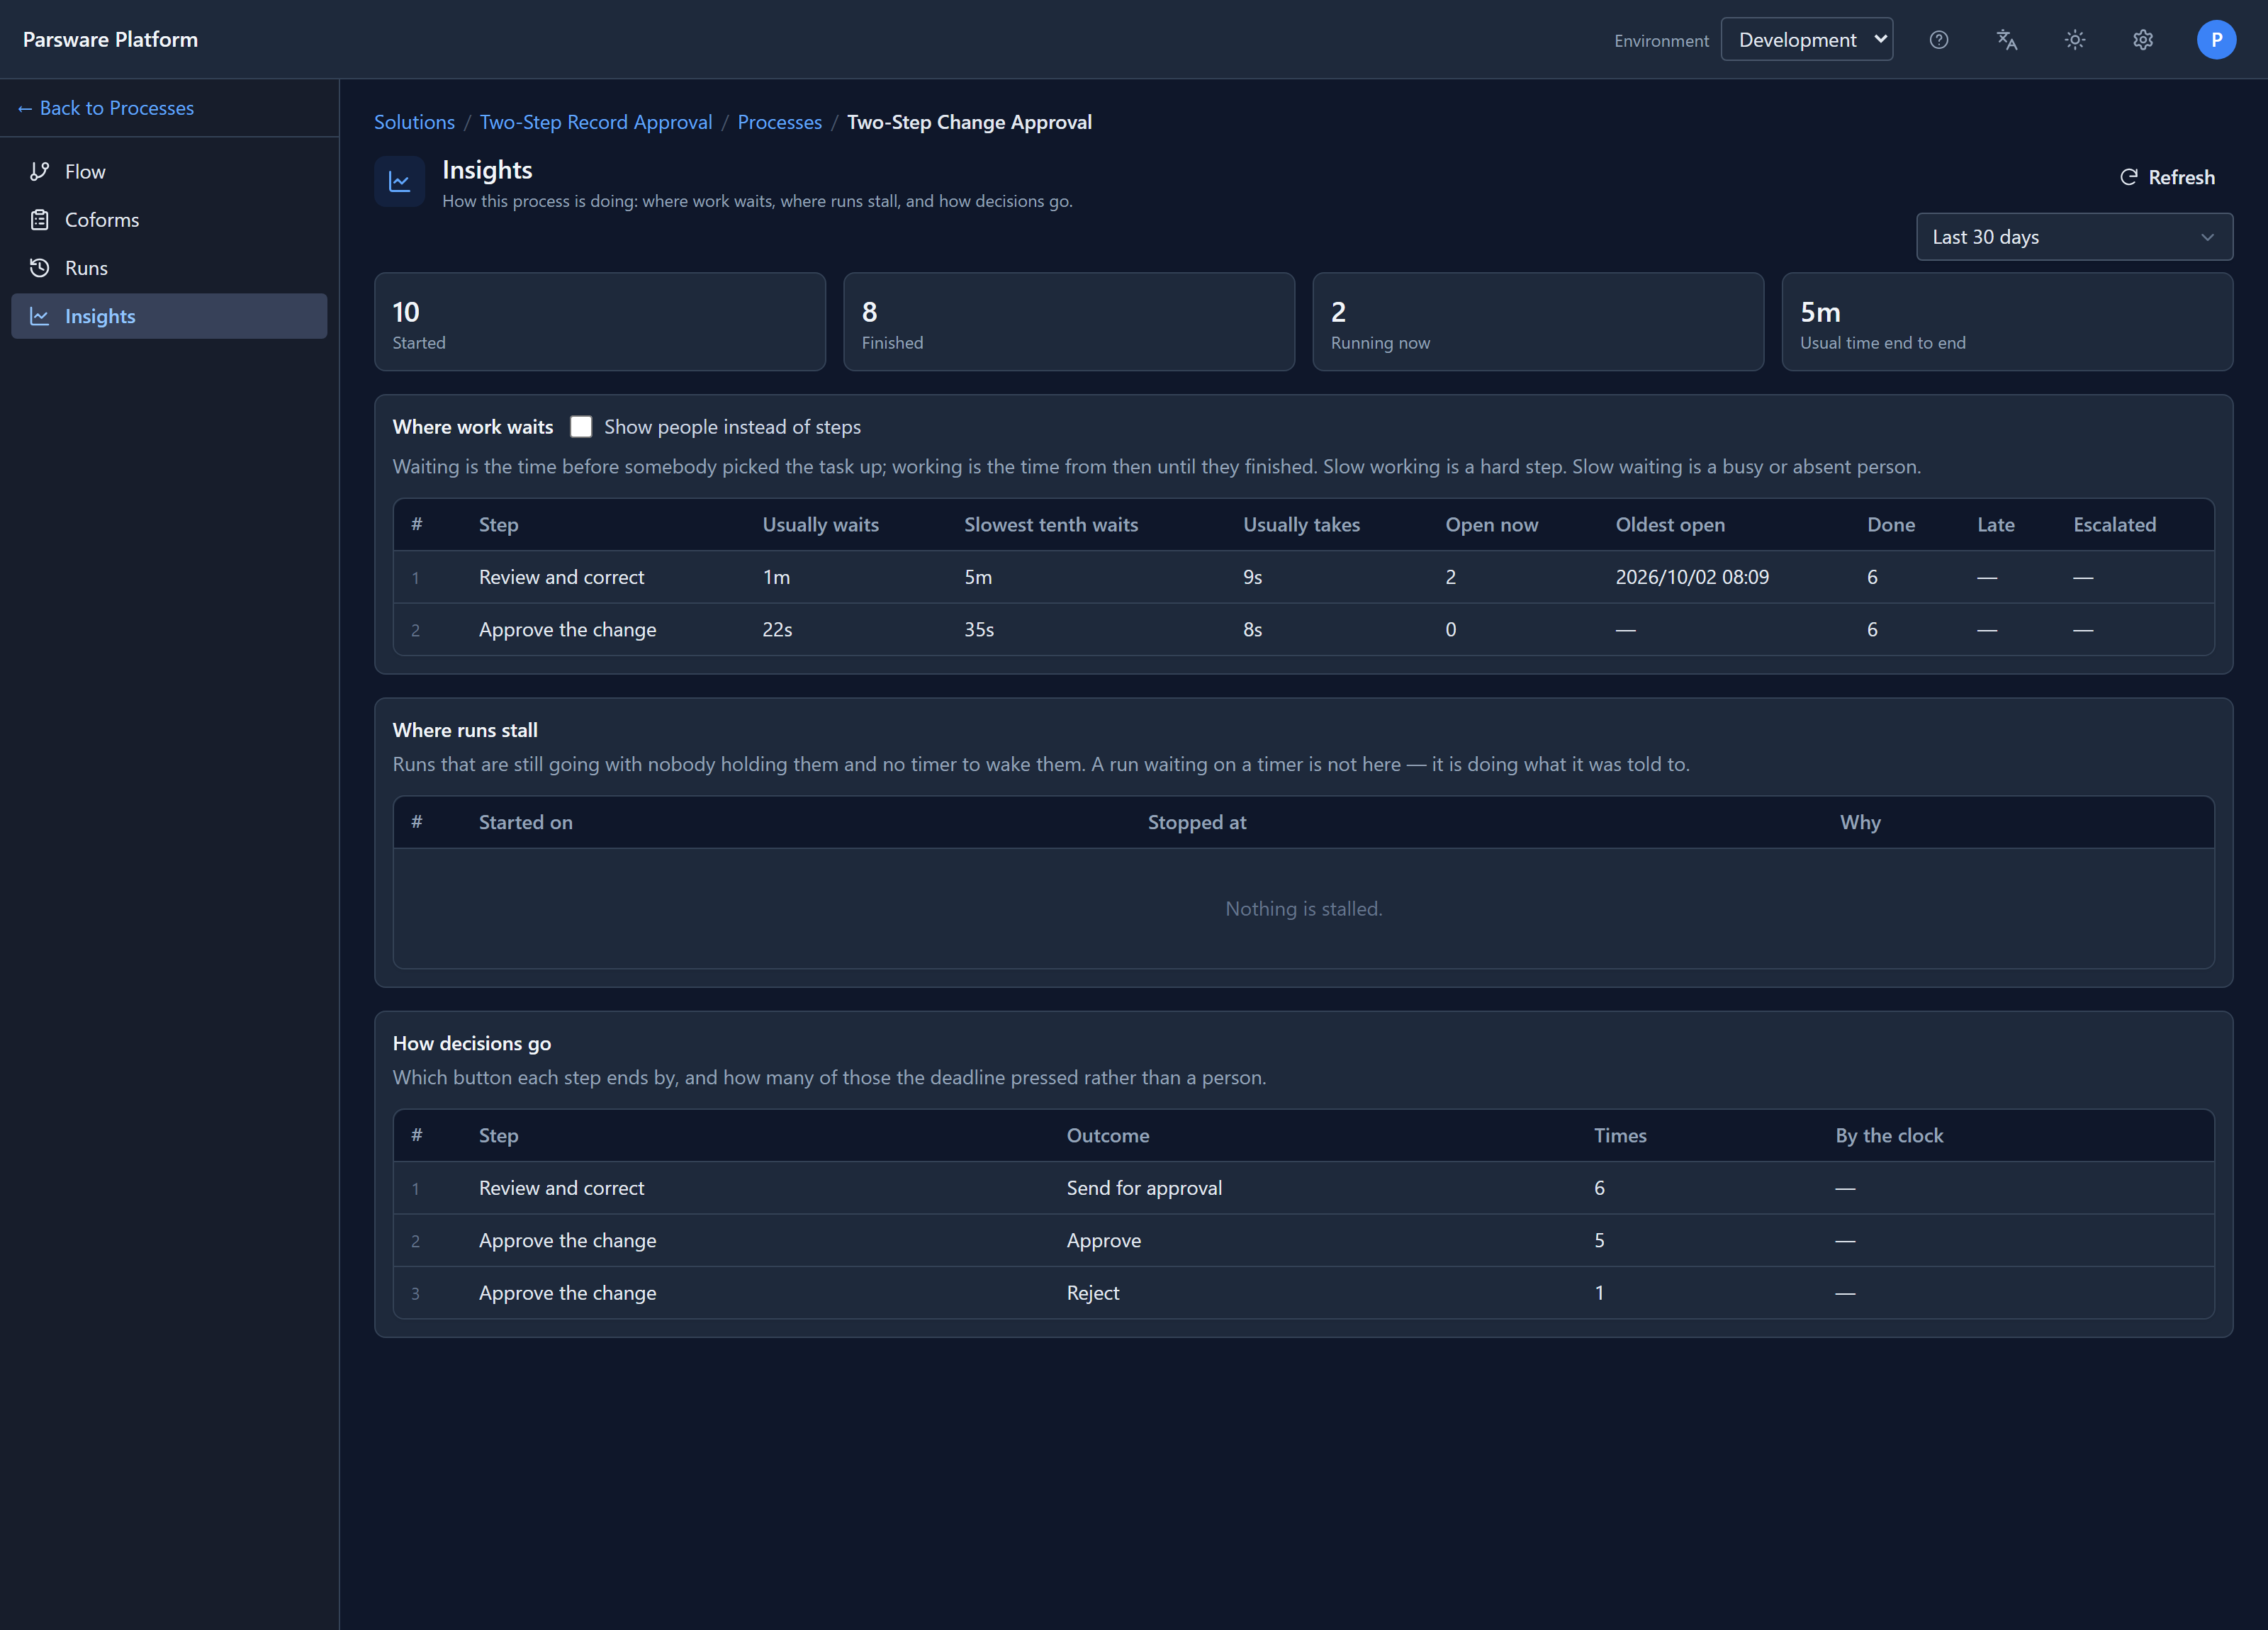The width and height of the screenshot is (2268, 1630).
Task: Click the Usually waits column header
Action: (820, 525)
